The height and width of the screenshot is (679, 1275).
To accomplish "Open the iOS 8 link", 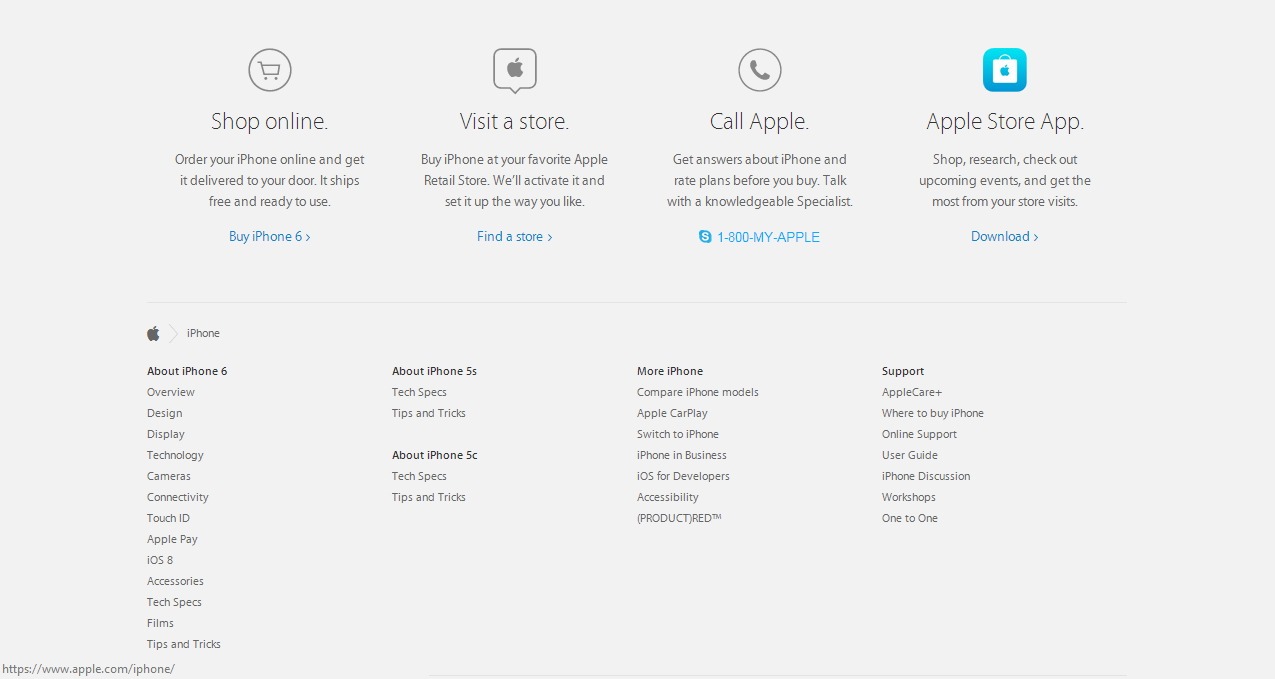I will [x=160, y=560].
